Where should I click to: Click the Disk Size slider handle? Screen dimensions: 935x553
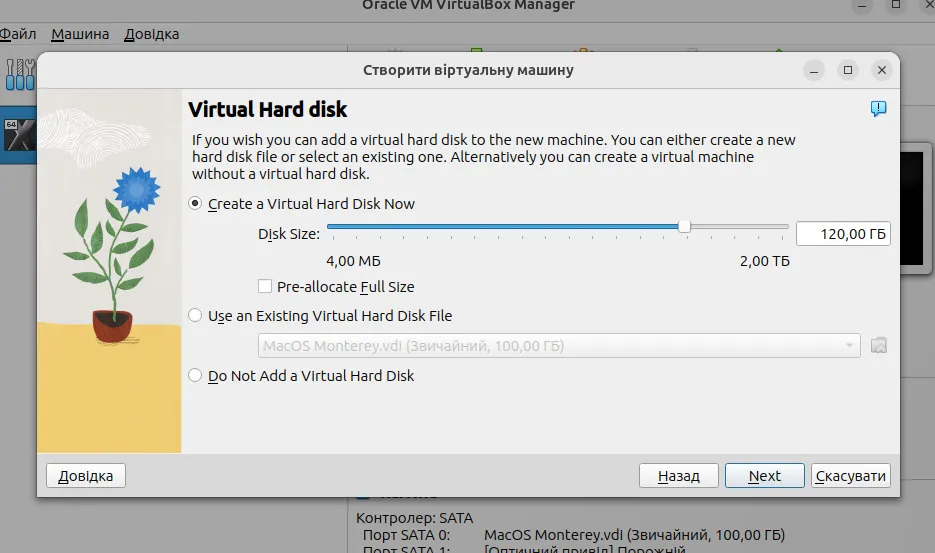pos(685,226)
